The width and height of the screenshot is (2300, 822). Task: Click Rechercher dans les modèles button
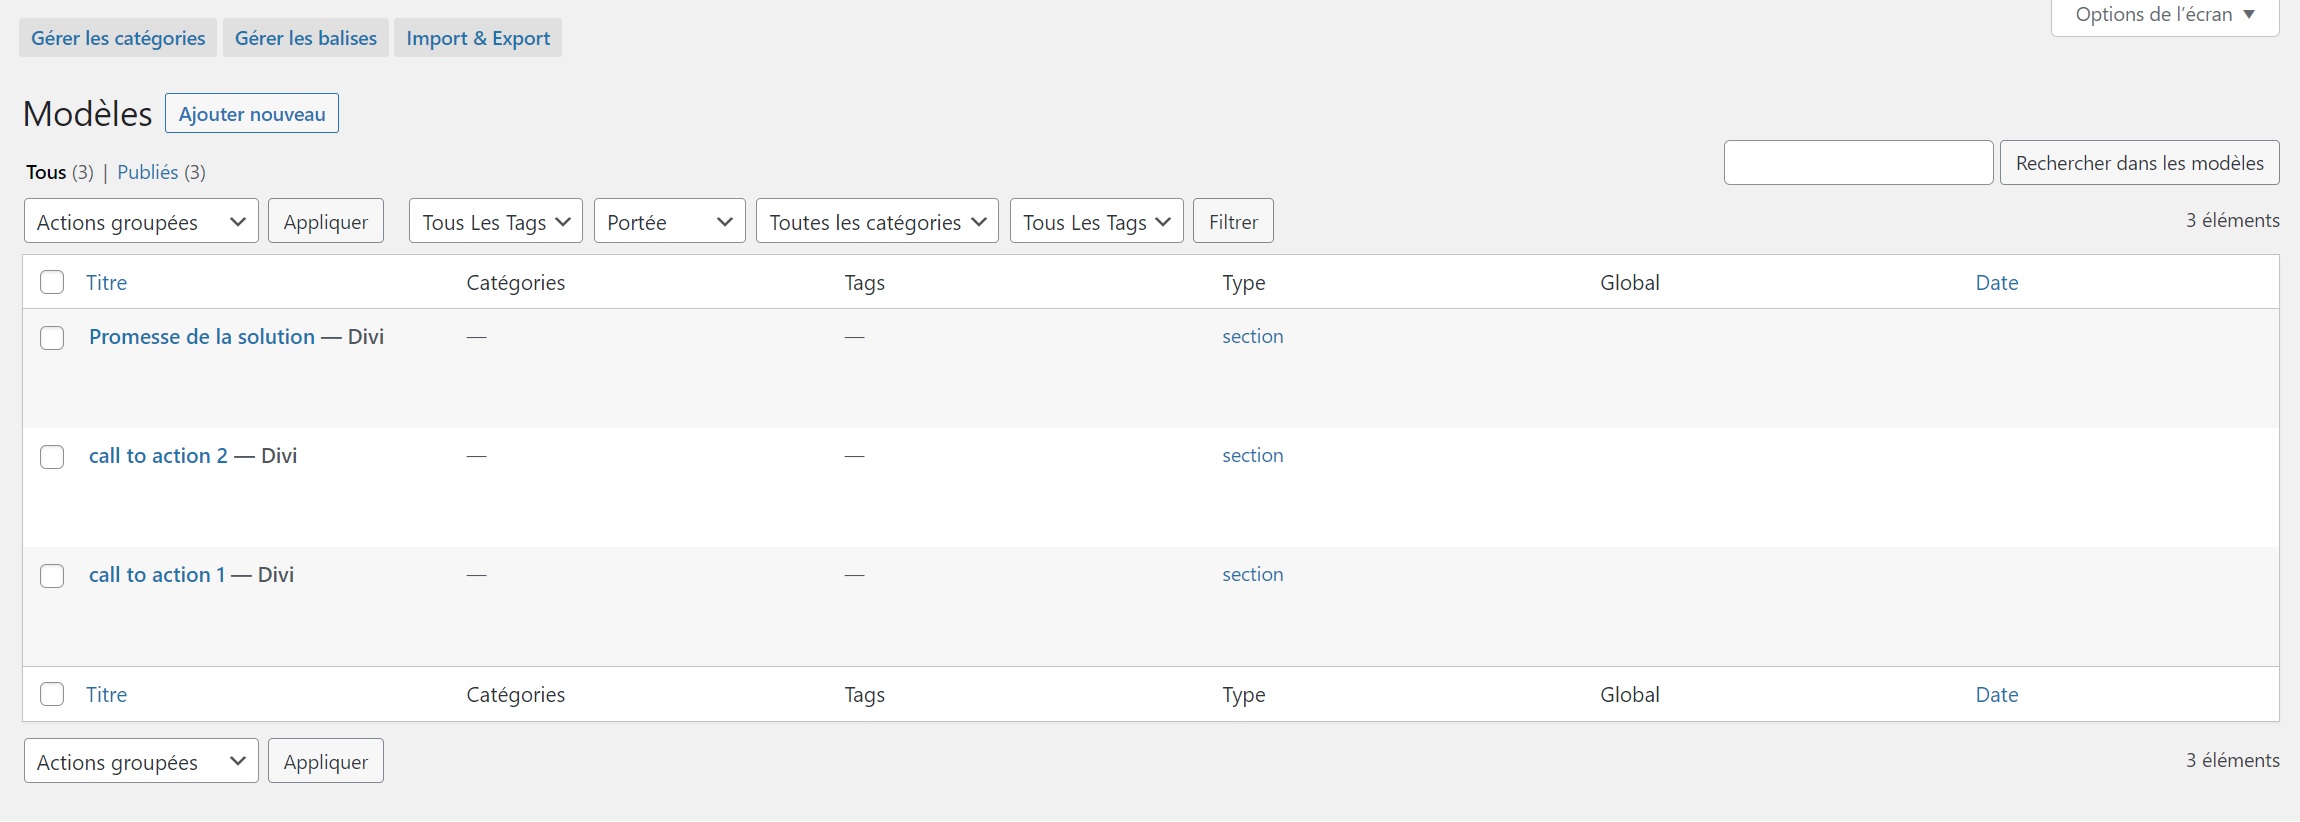(x=2140, y=163)
